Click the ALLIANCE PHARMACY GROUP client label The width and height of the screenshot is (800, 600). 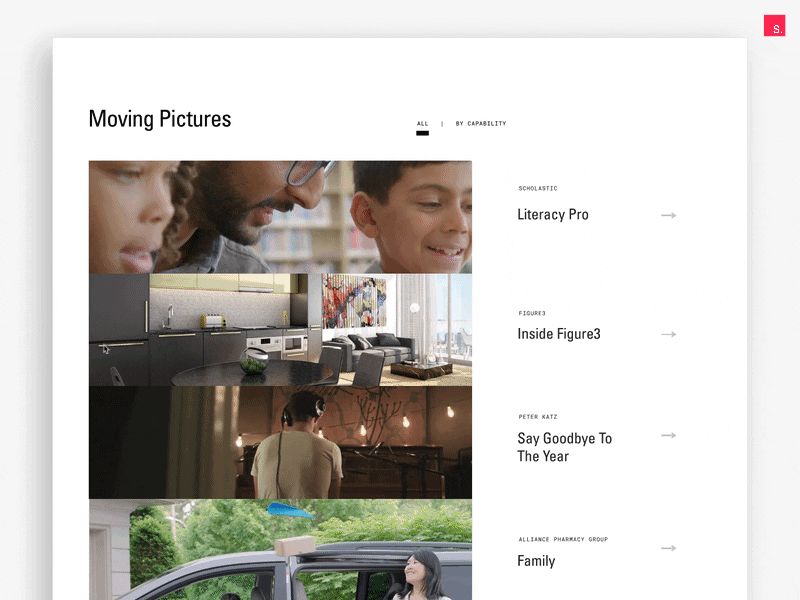coord(562,538)
